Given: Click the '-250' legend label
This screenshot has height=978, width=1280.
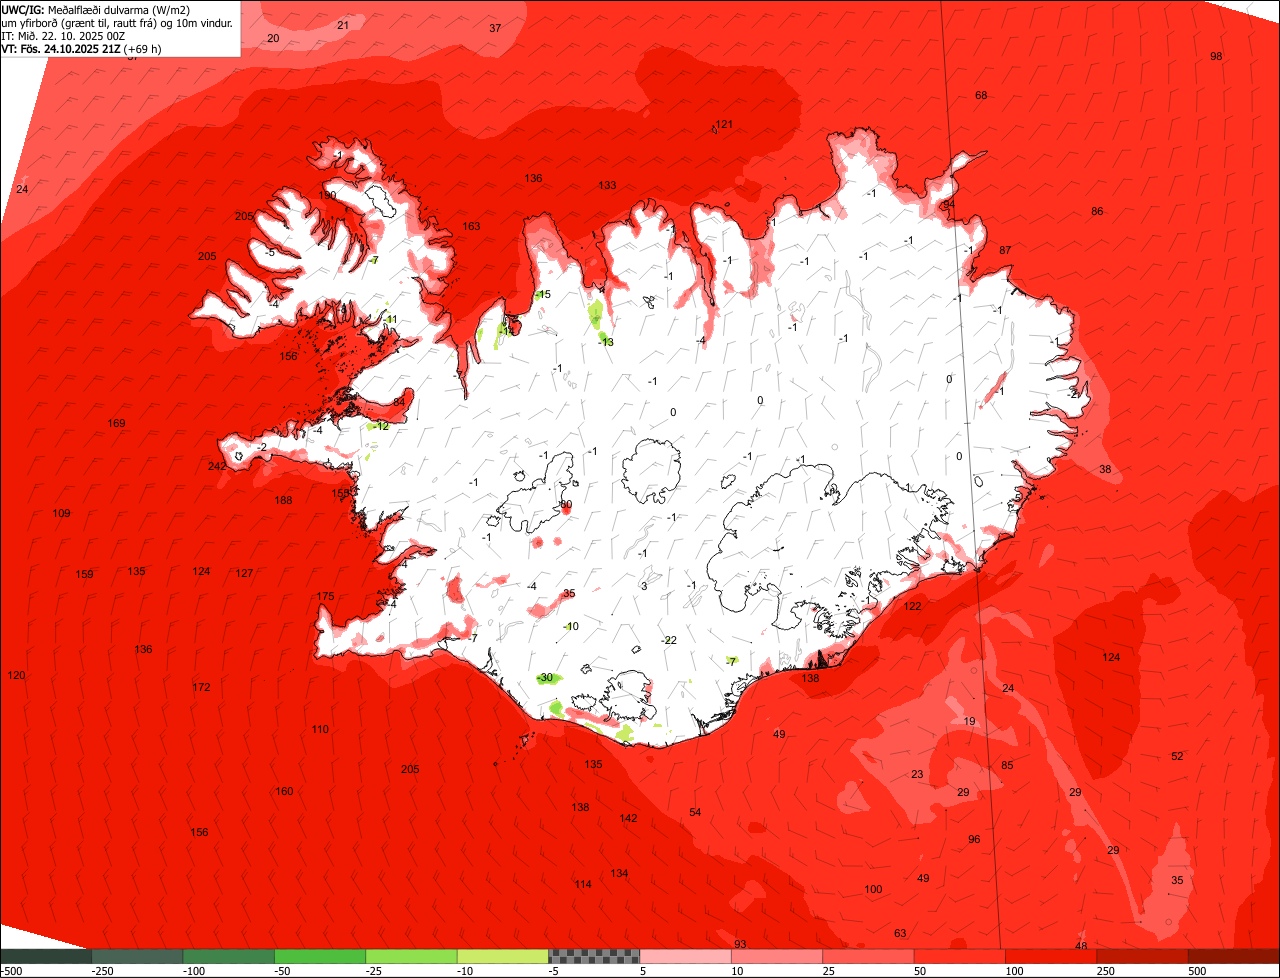Looking at the screenshot, I should (102, 971).
